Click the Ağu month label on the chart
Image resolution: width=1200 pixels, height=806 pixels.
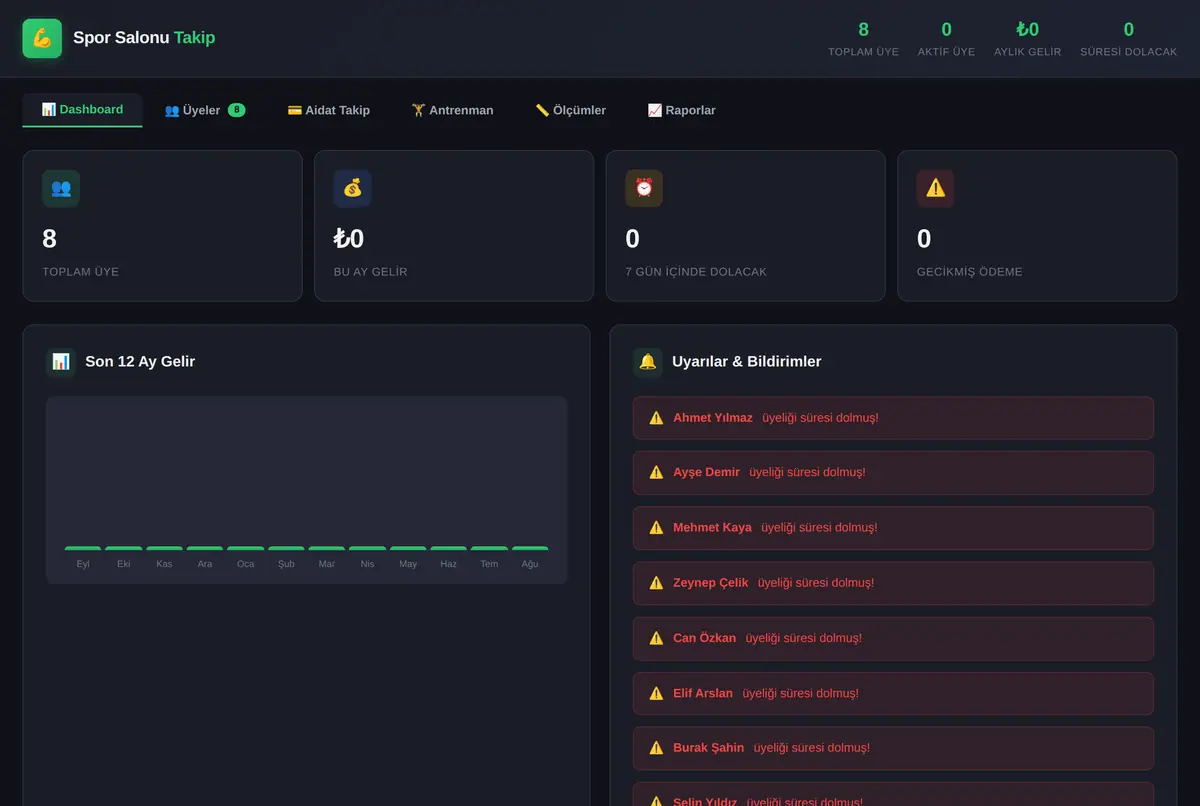530,564
